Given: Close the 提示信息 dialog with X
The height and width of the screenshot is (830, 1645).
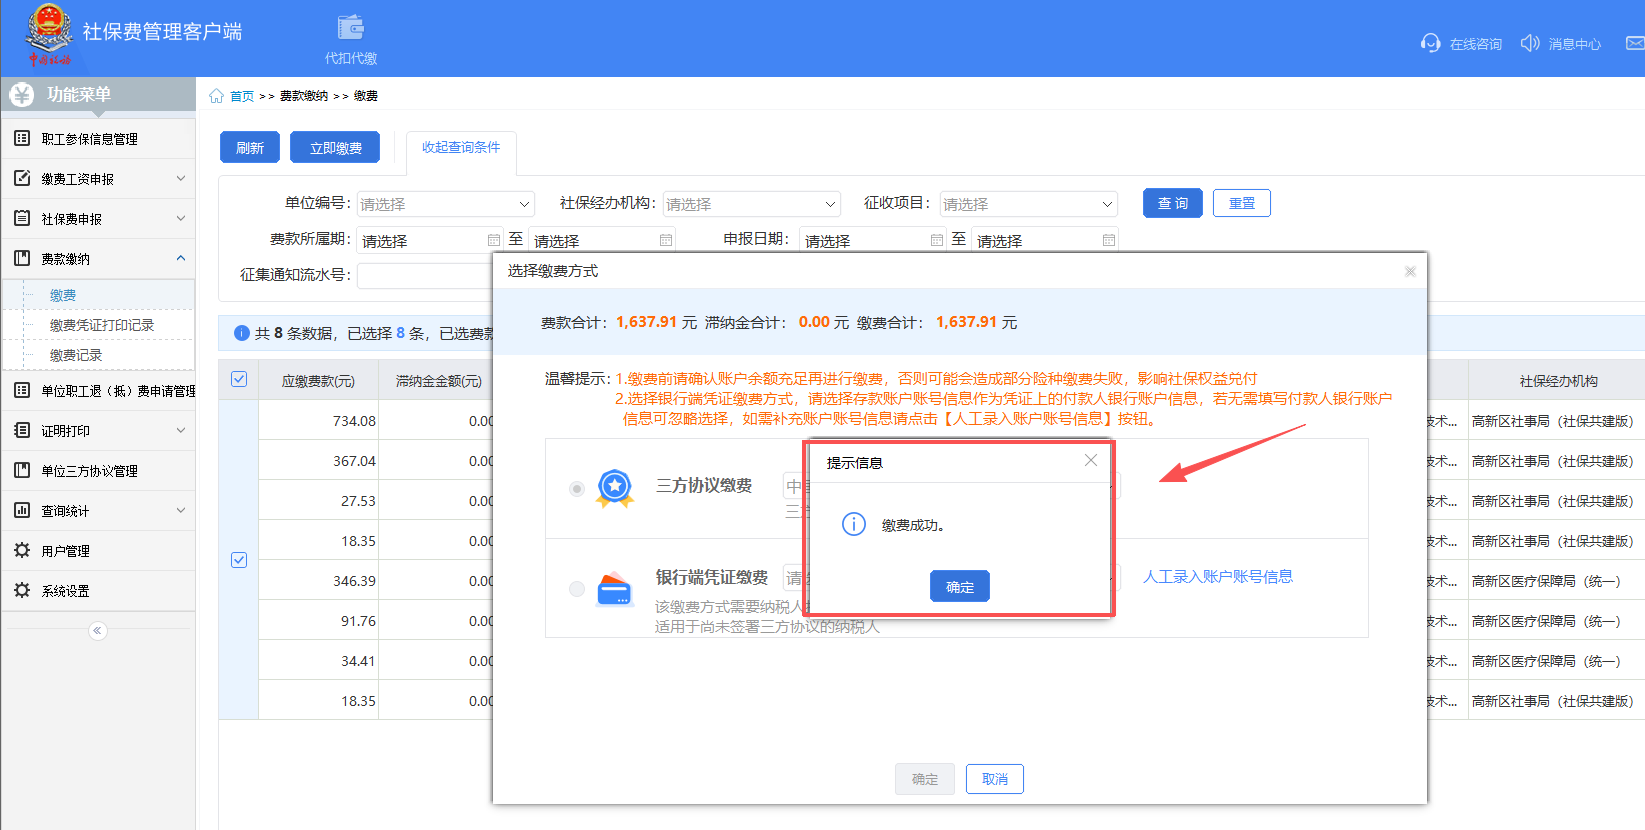Looking at the screenshot, I should [1091, 460].
